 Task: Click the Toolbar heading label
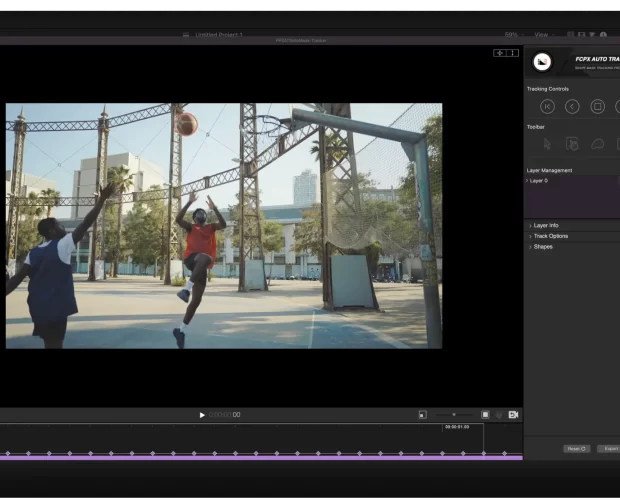click(x=536, y=127)
